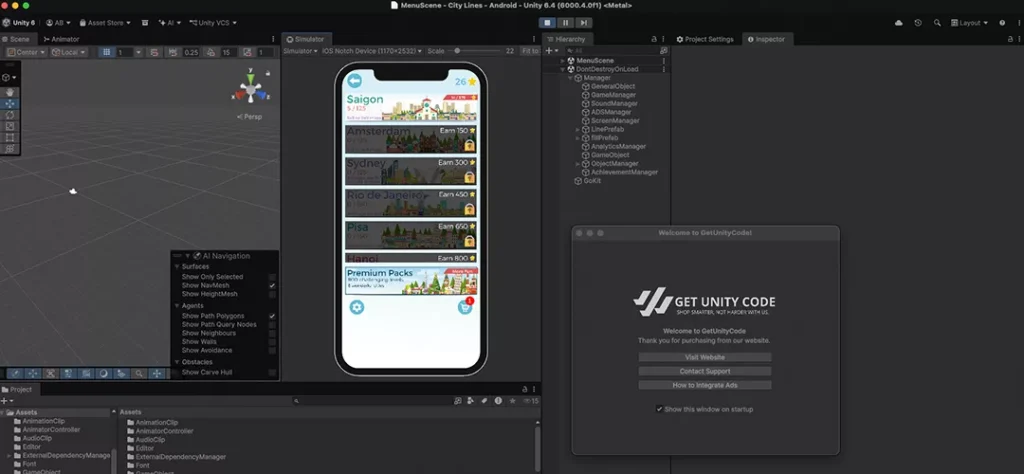Open game settings gear in simulator
Image resolution: width=1024 pixels, height=474 pixels.
[x=357, y=307]
